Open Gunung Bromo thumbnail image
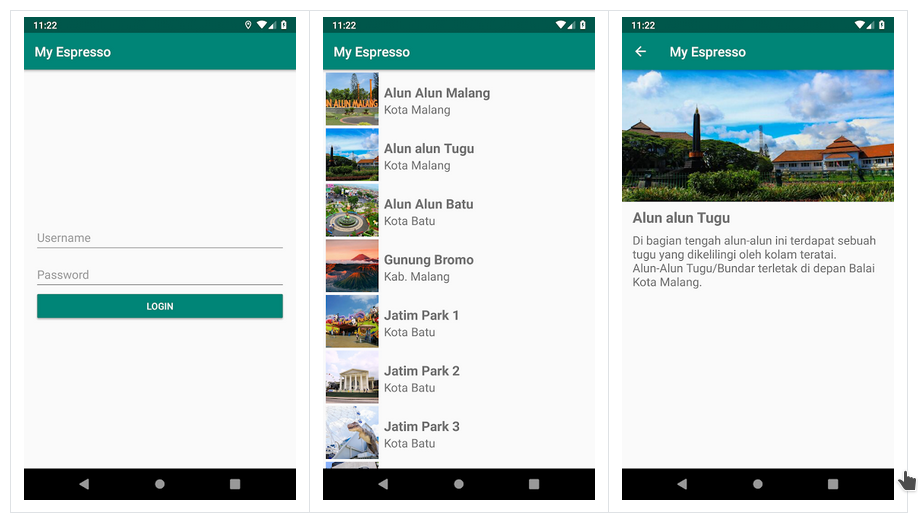 (x=352, y=266)
